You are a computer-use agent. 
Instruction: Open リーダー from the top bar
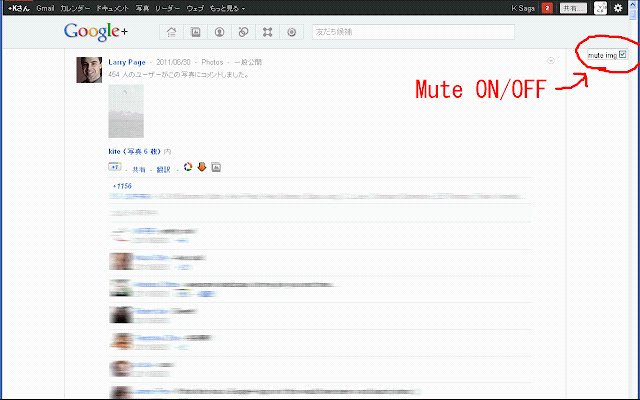167,8
